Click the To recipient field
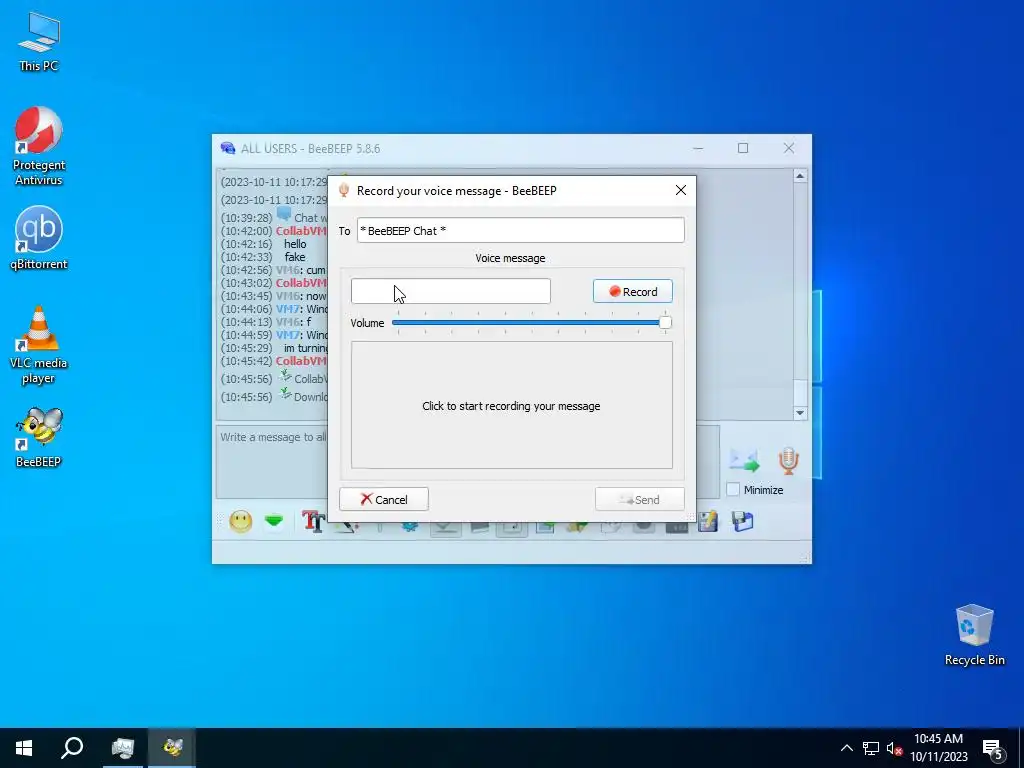 coord(520,231)
